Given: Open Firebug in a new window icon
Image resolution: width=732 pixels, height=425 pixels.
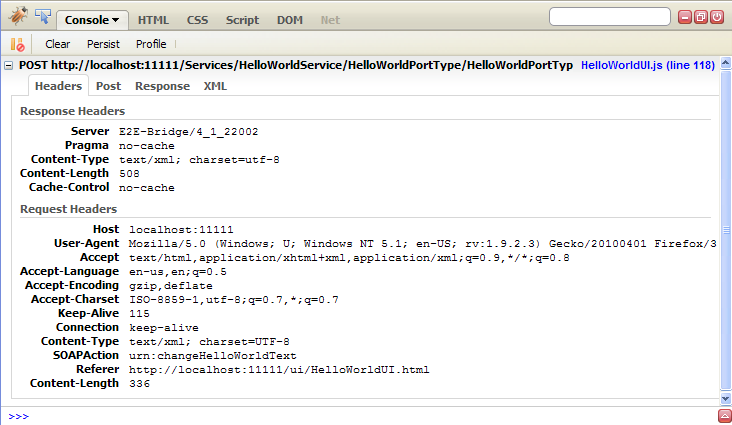Looking at the screenshot, I should click(702, 17).
